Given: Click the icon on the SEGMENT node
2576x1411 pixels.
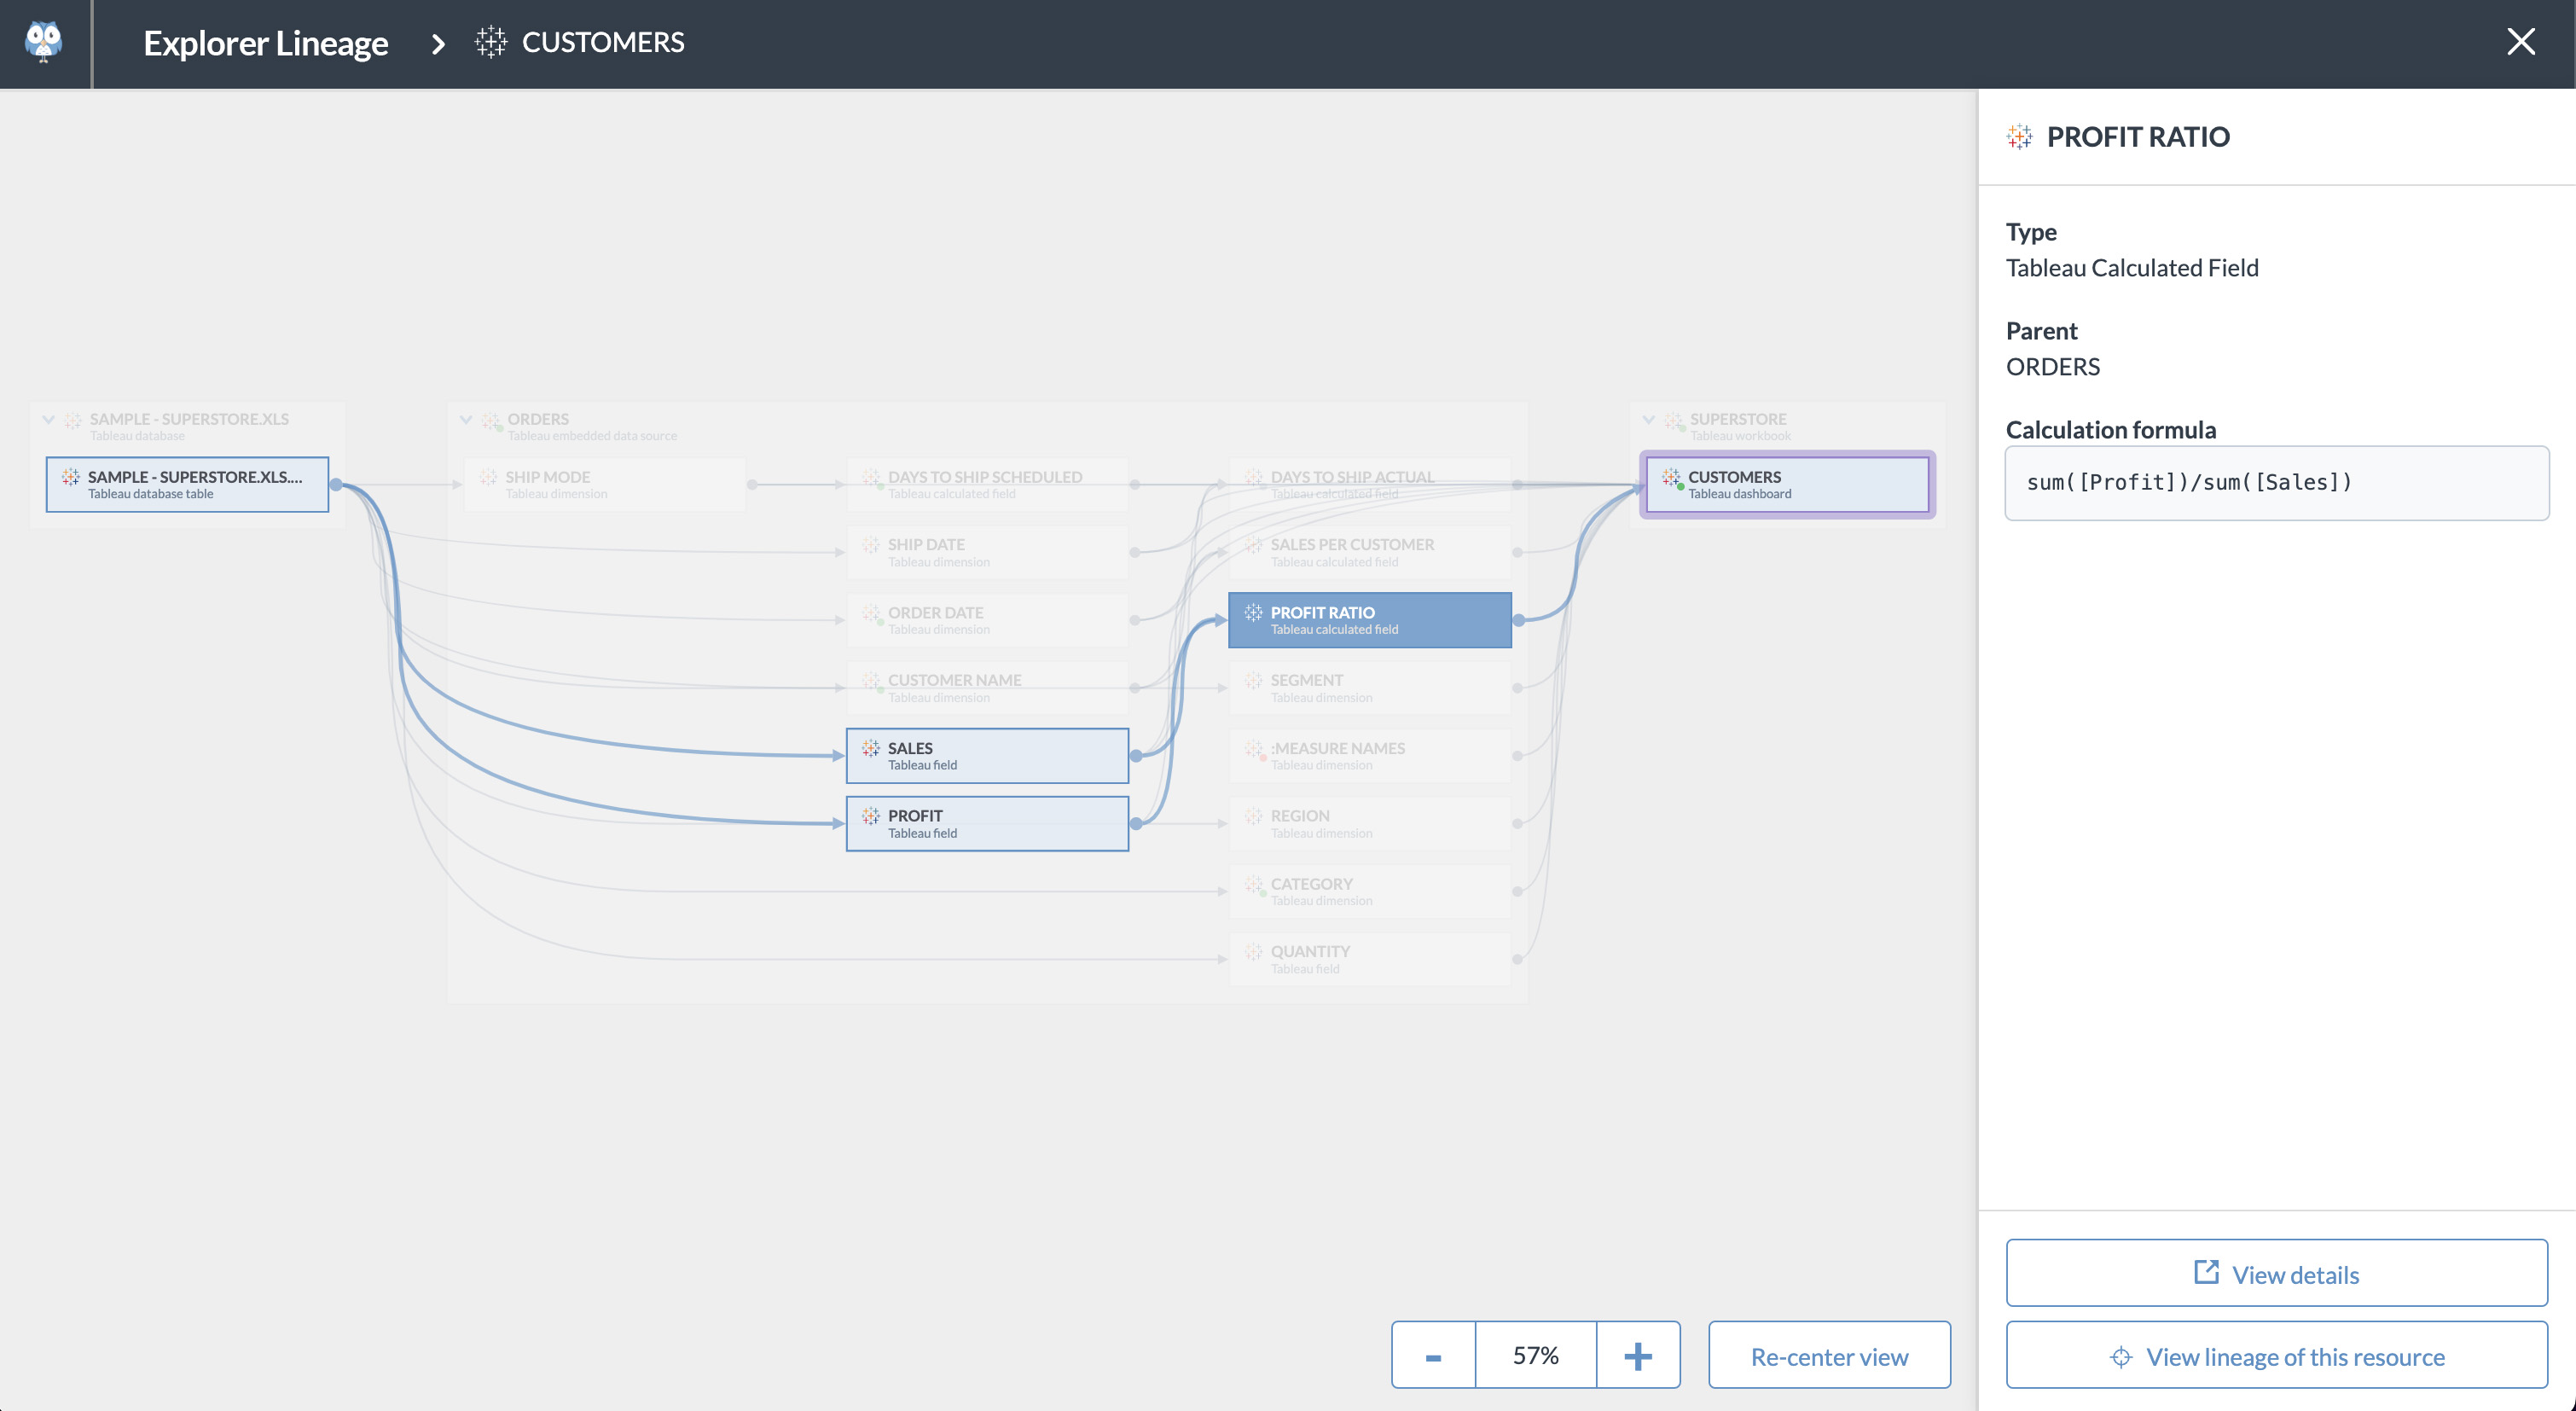Looking at the screenshot, I should (1253, 680).
